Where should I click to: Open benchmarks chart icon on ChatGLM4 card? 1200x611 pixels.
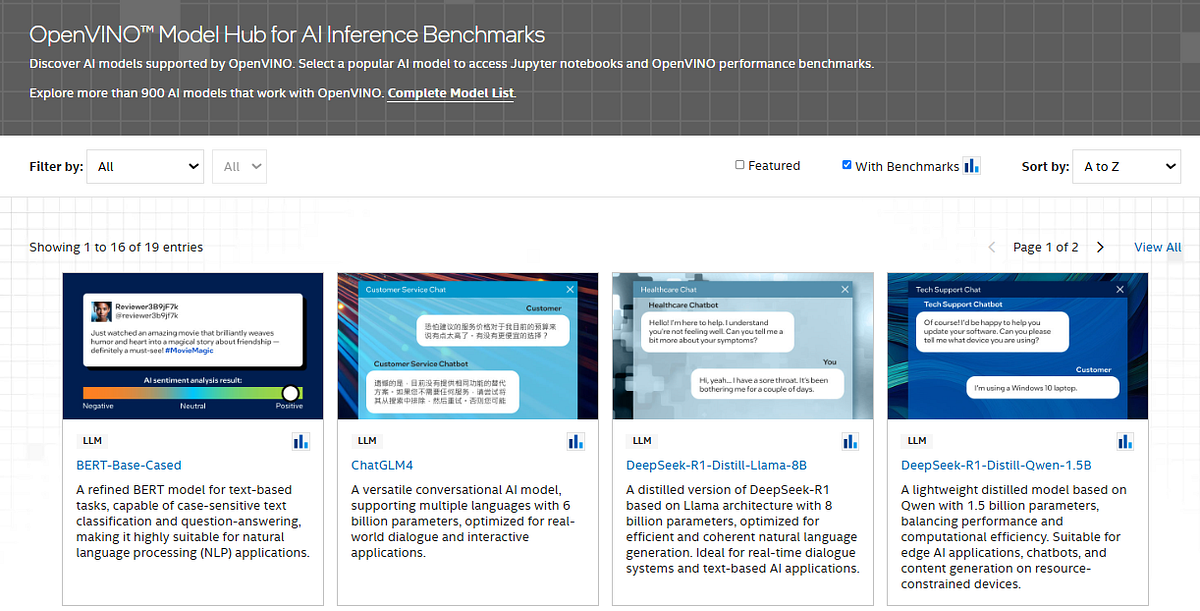(x=575, y=440)
